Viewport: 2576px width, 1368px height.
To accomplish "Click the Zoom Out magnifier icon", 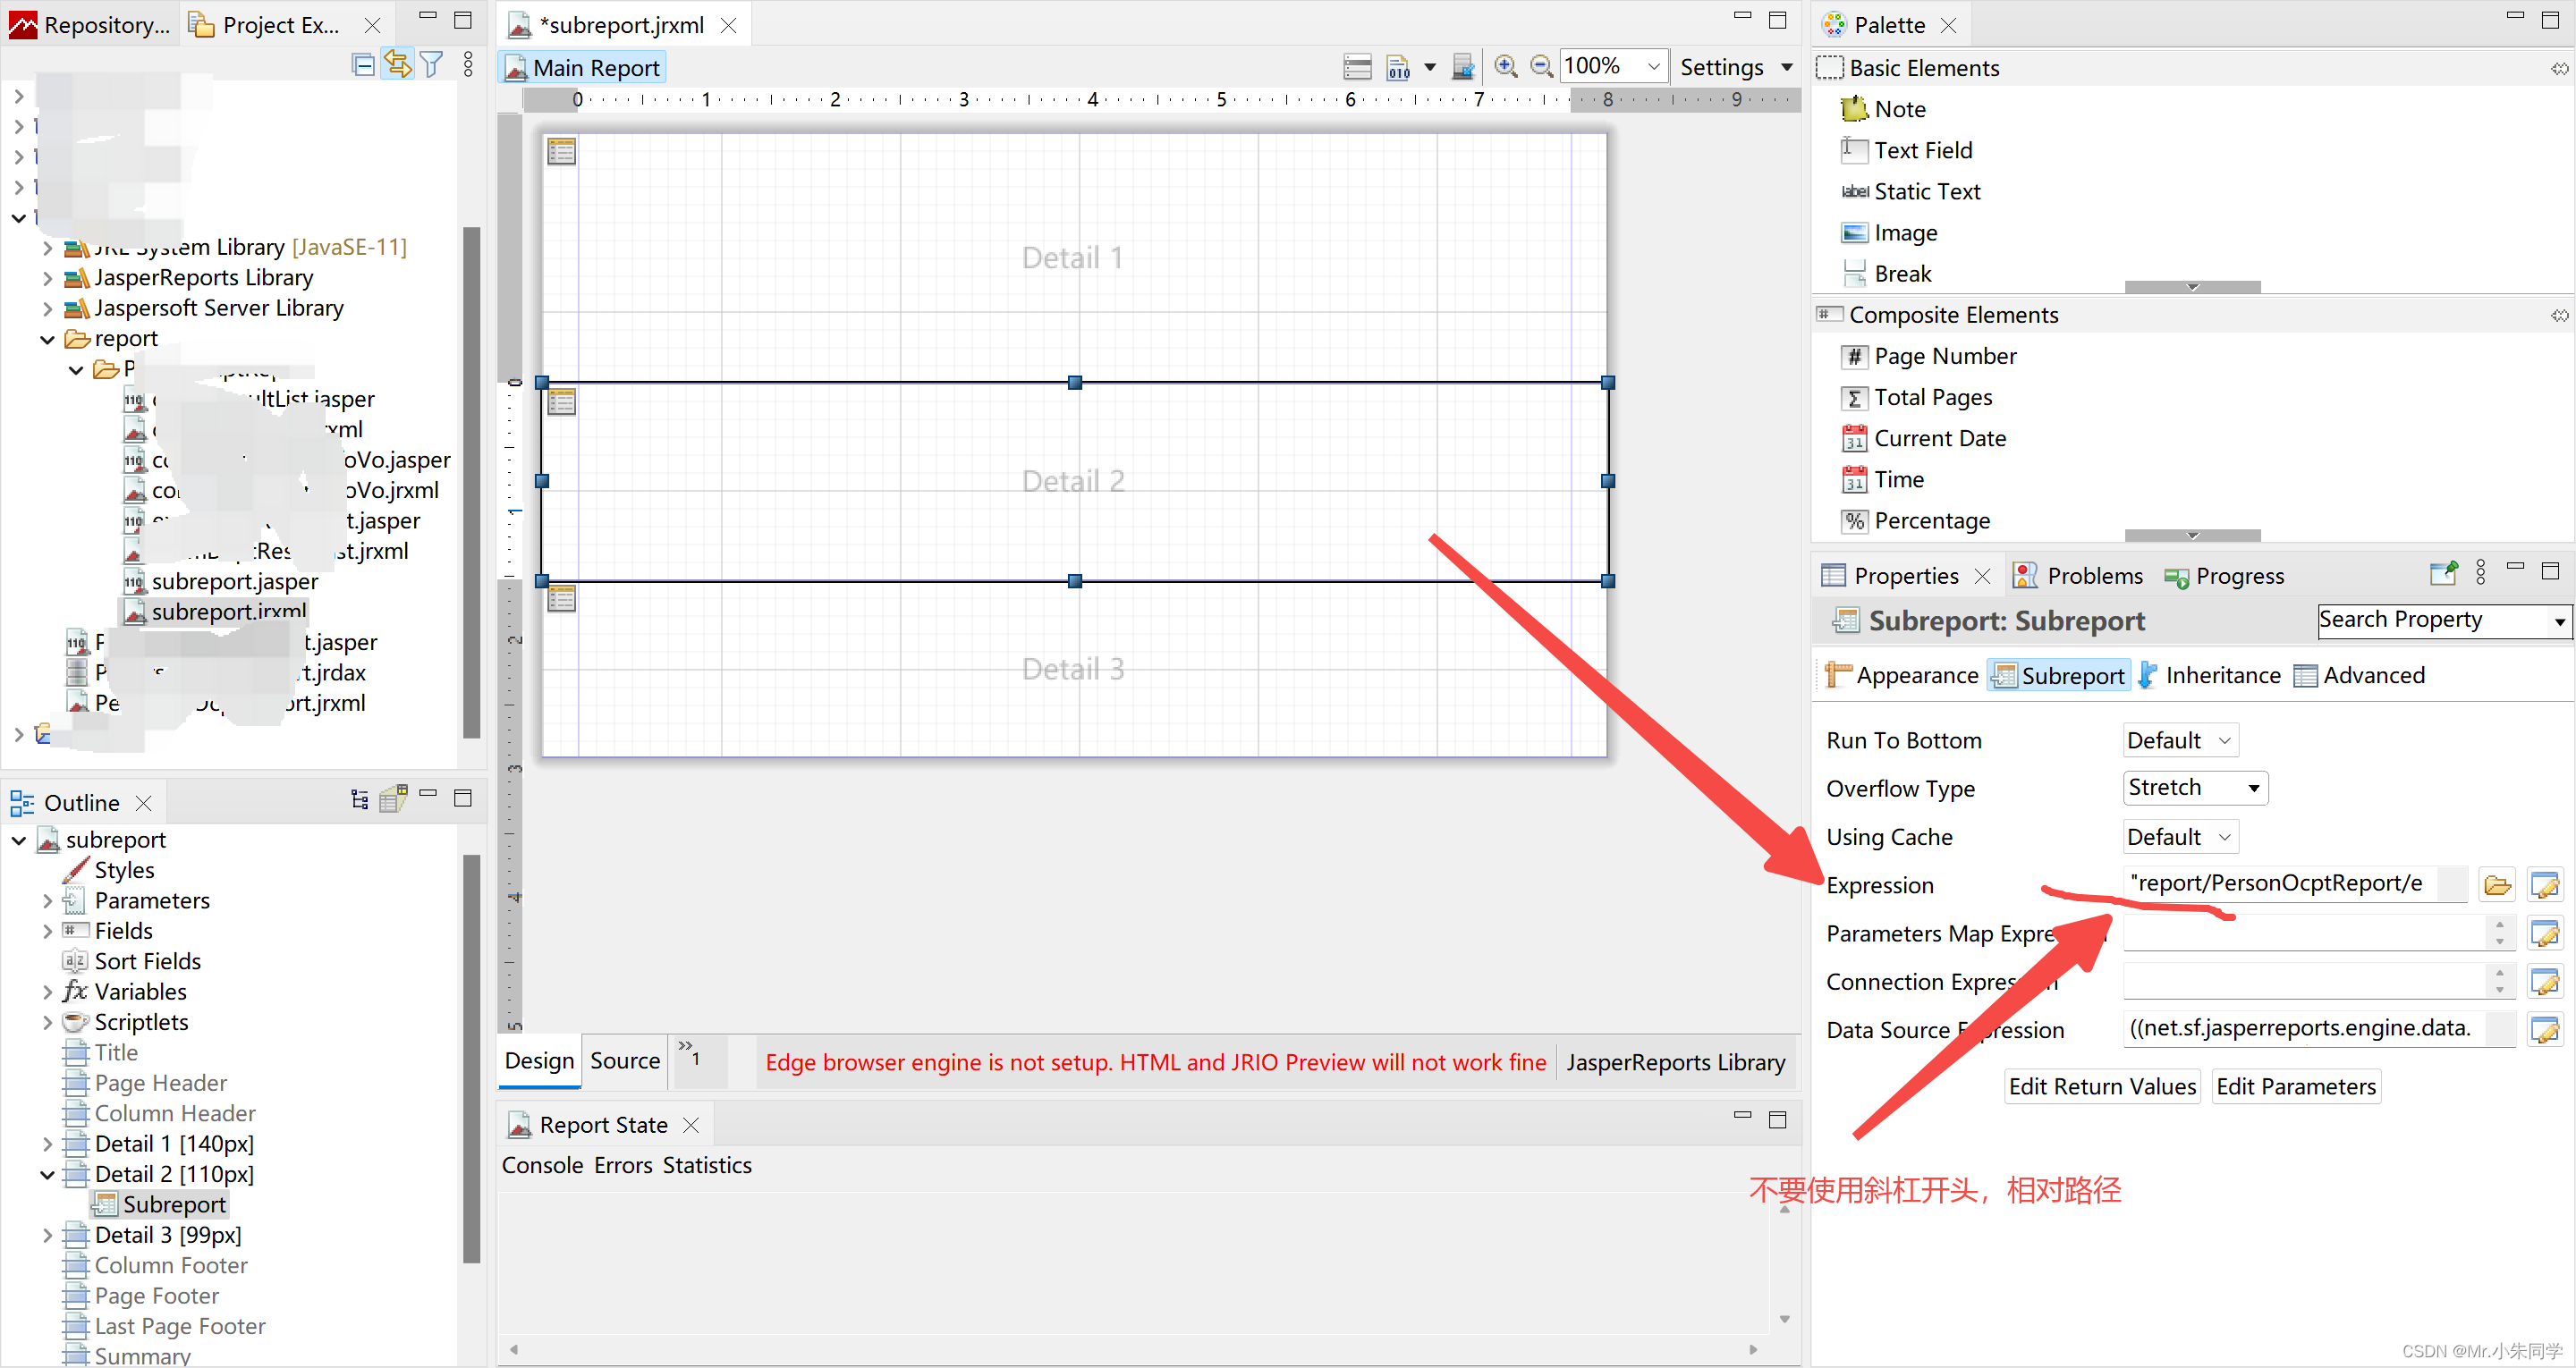I will tap(1541, 67).
